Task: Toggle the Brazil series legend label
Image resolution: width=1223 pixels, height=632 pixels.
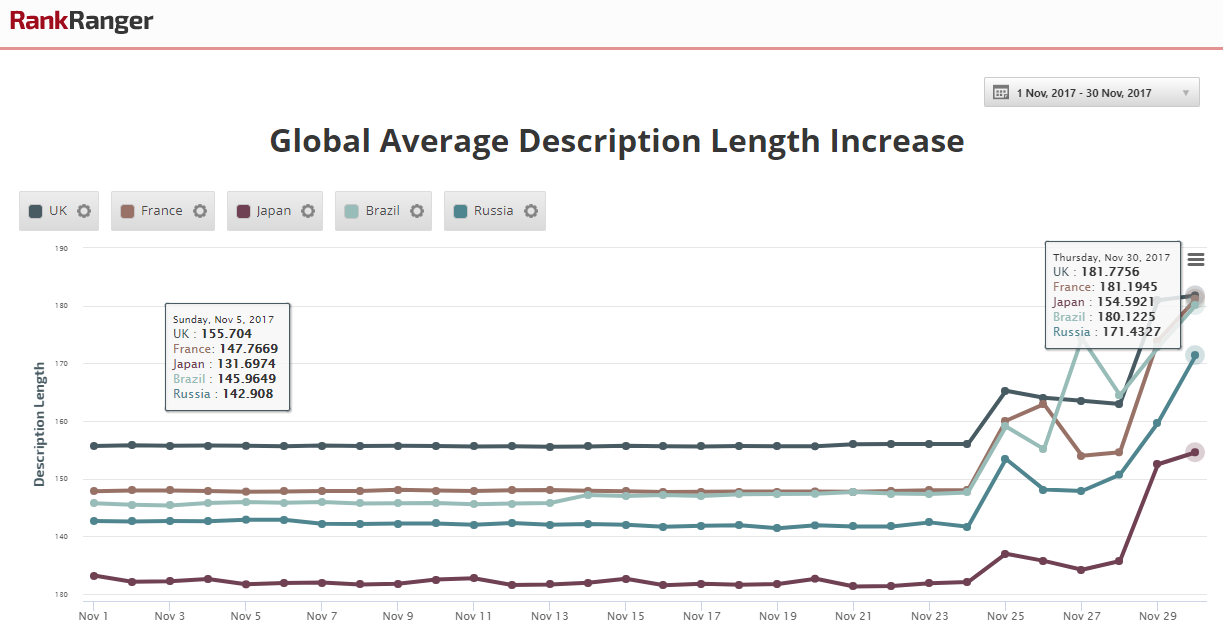Action: coord(382,211)
